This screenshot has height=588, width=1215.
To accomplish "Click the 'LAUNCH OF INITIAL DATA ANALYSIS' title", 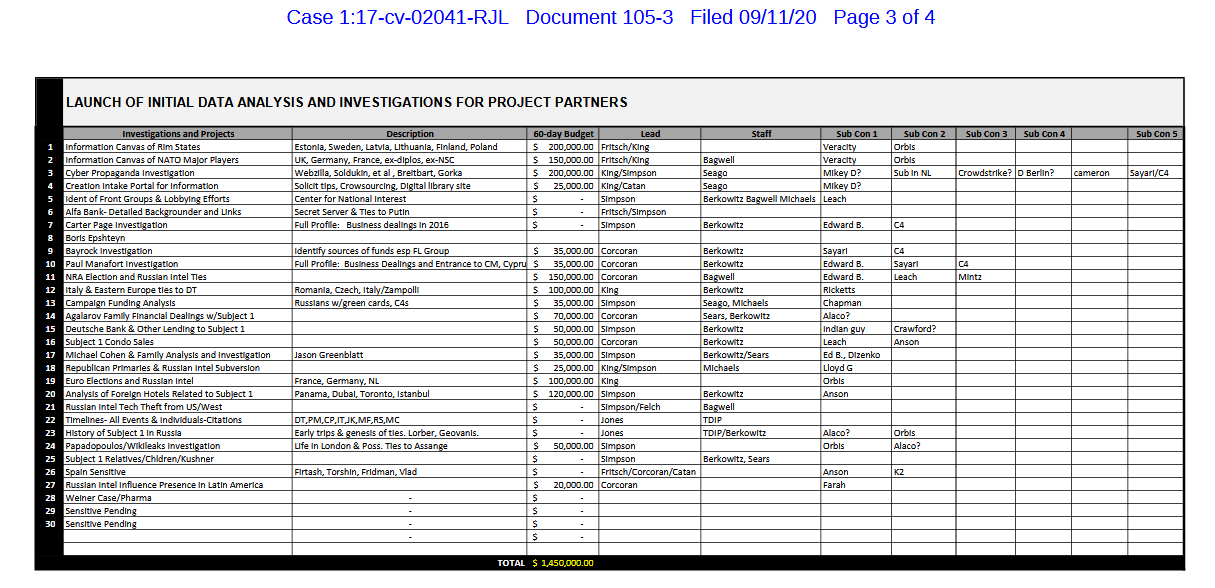I will click(346, 102).
